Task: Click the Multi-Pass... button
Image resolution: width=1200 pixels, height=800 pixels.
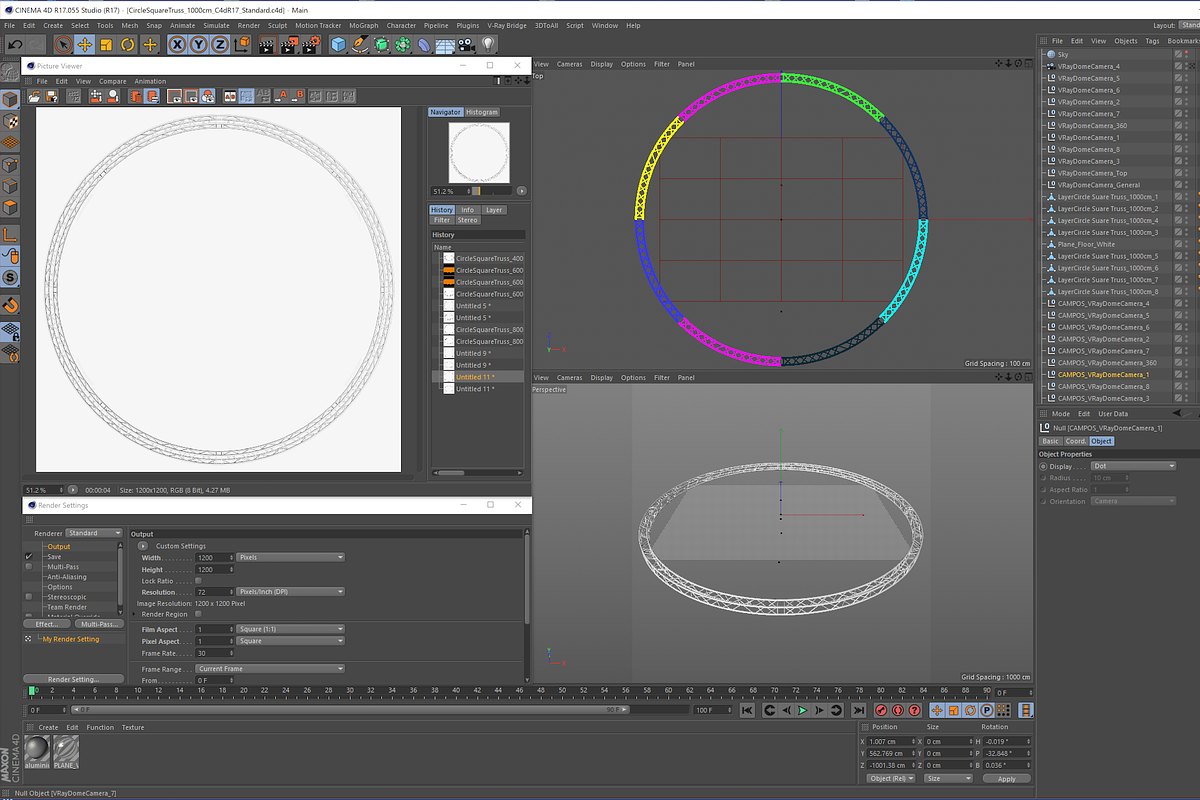Action: [x=97, y=623]
